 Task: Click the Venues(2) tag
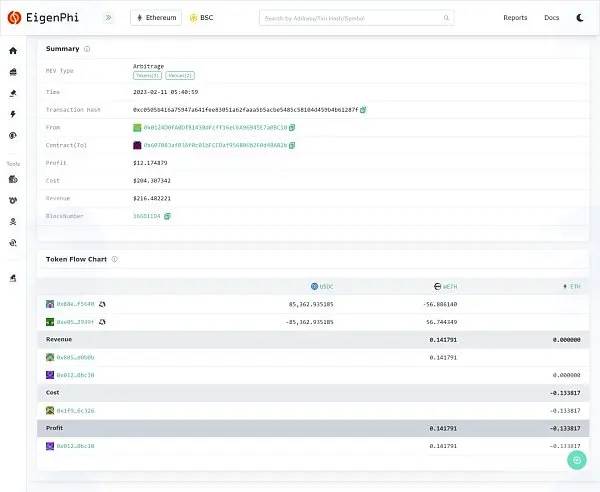pyautogui.click(x=180, y=75)
